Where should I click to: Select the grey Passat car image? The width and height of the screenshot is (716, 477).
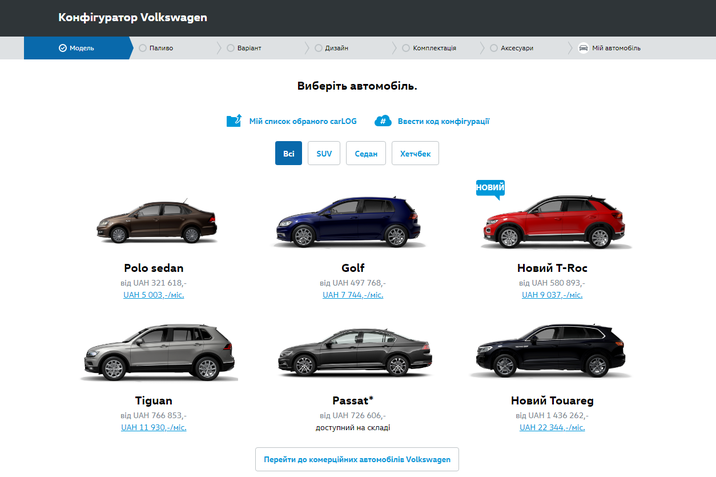coord(355,352)
